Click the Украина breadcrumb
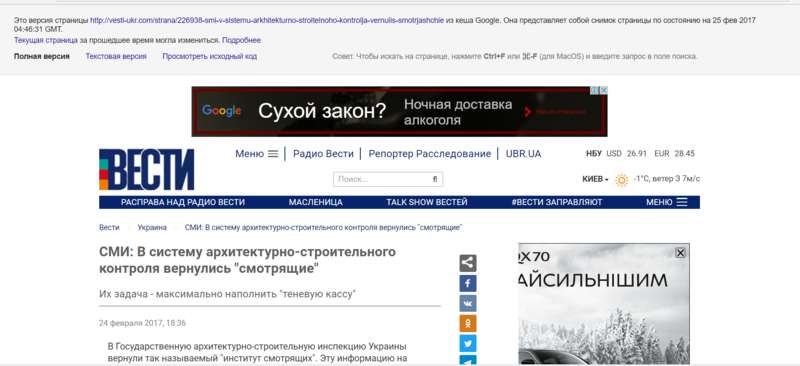The width and height of the screenshot is (800, 366). click(x=152, y=228)
